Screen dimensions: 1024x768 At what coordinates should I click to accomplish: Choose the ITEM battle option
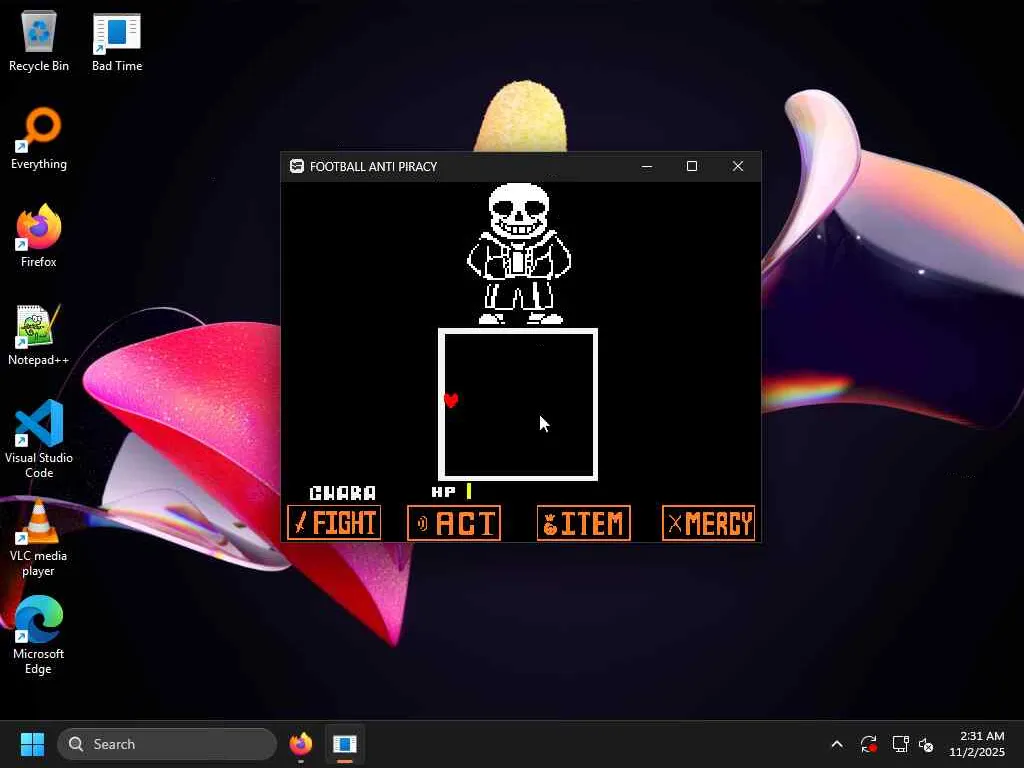coord(583,523)
